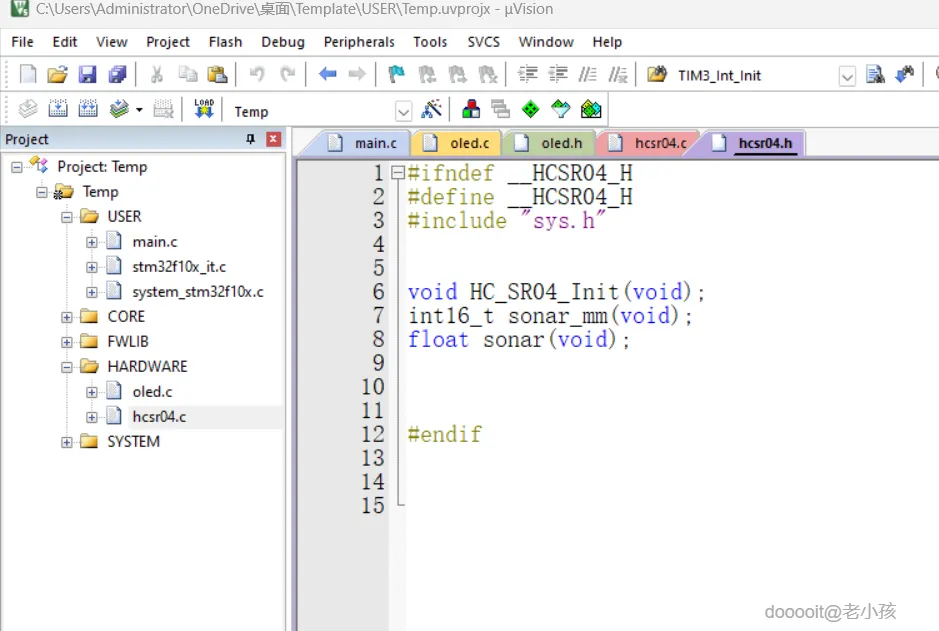
Task: Open the TIM3_Int_Init find dropdown
Action: point(847,76)
